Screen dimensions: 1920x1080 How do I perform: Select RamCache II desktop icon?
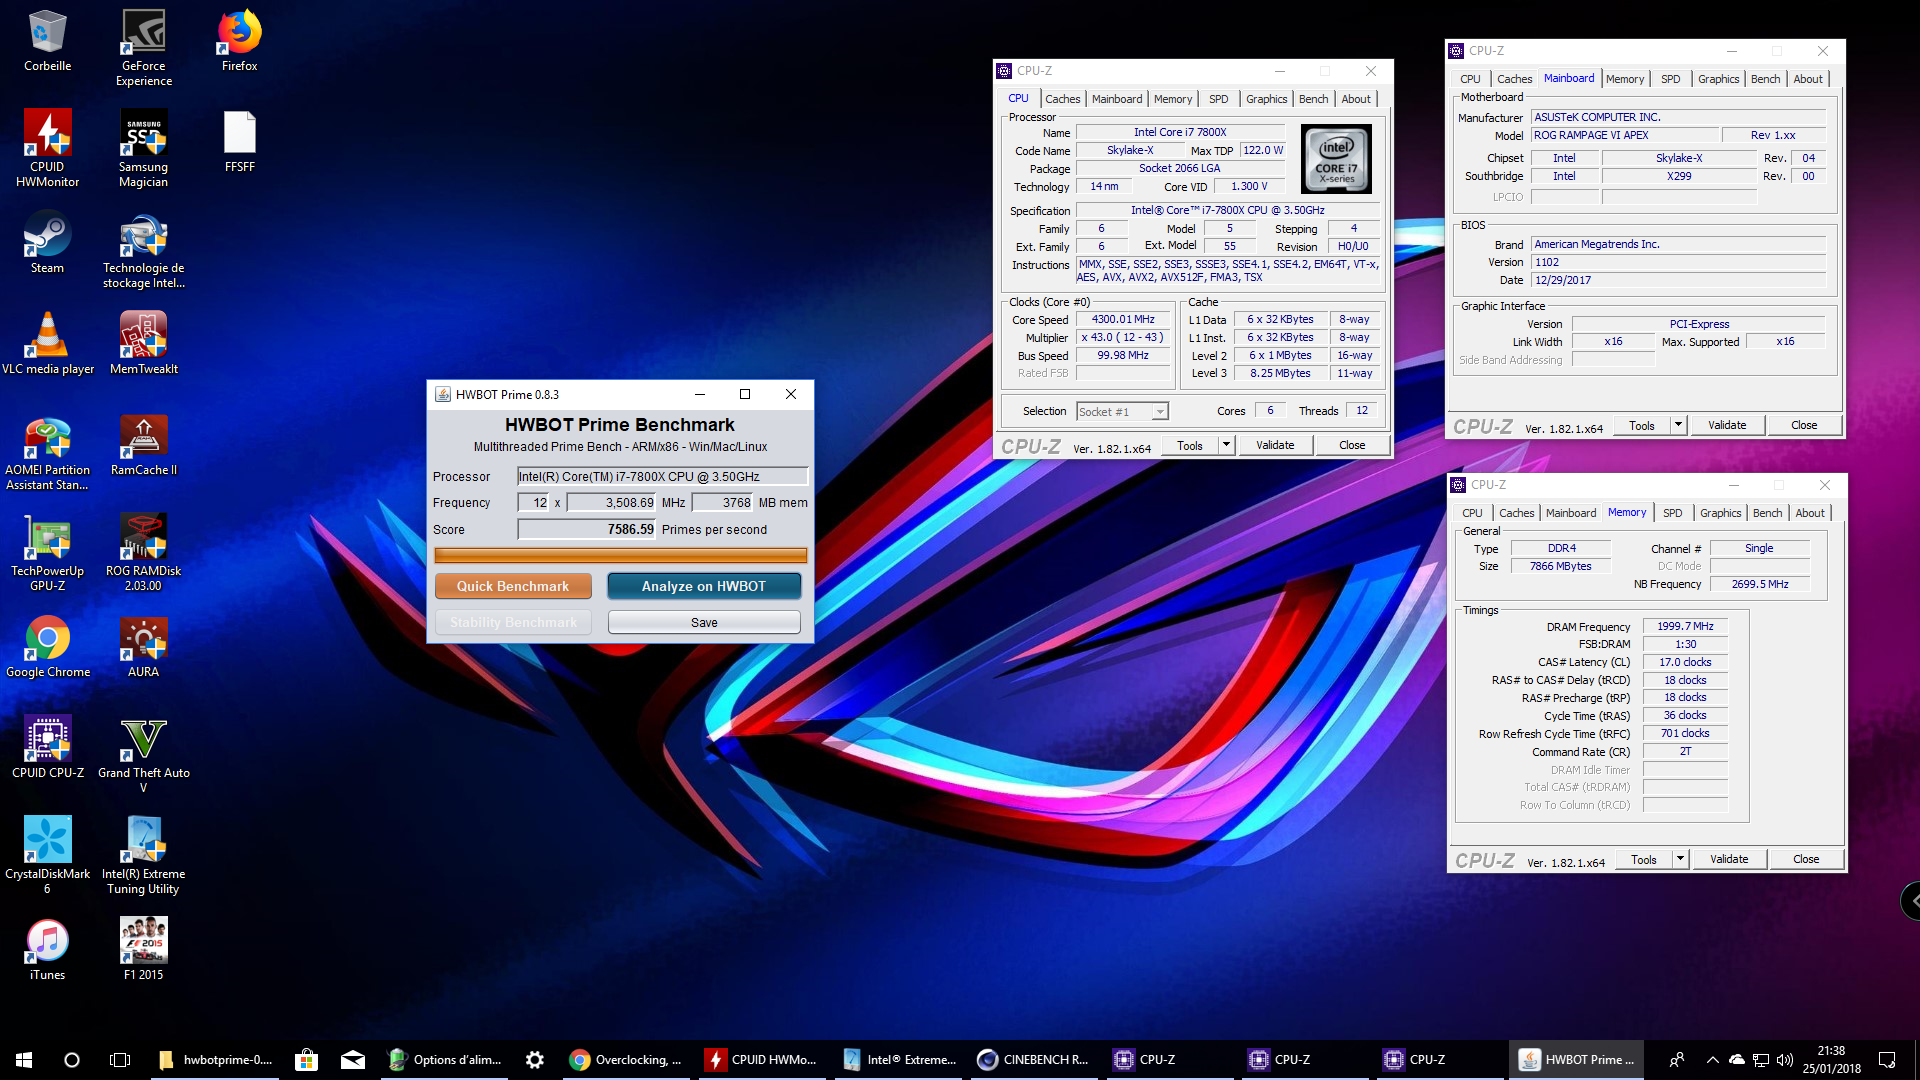143,444
